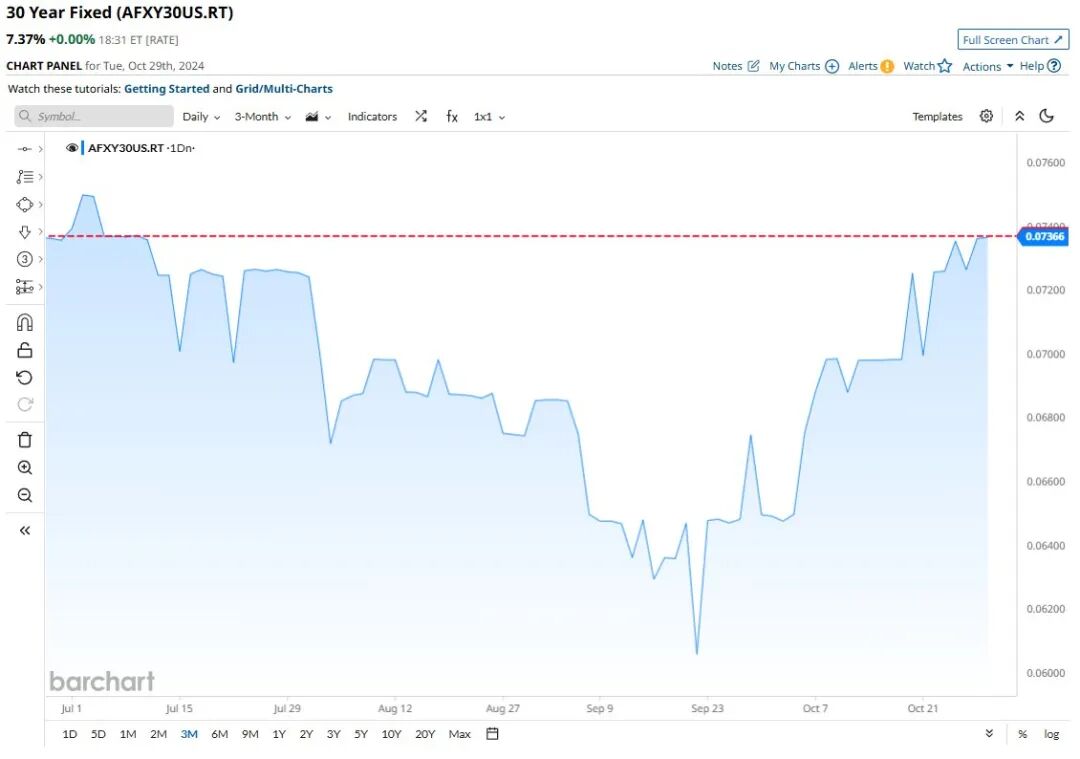The image size is (1080, 759).
Task: Open the Templates menu
Action: point(937,117)
